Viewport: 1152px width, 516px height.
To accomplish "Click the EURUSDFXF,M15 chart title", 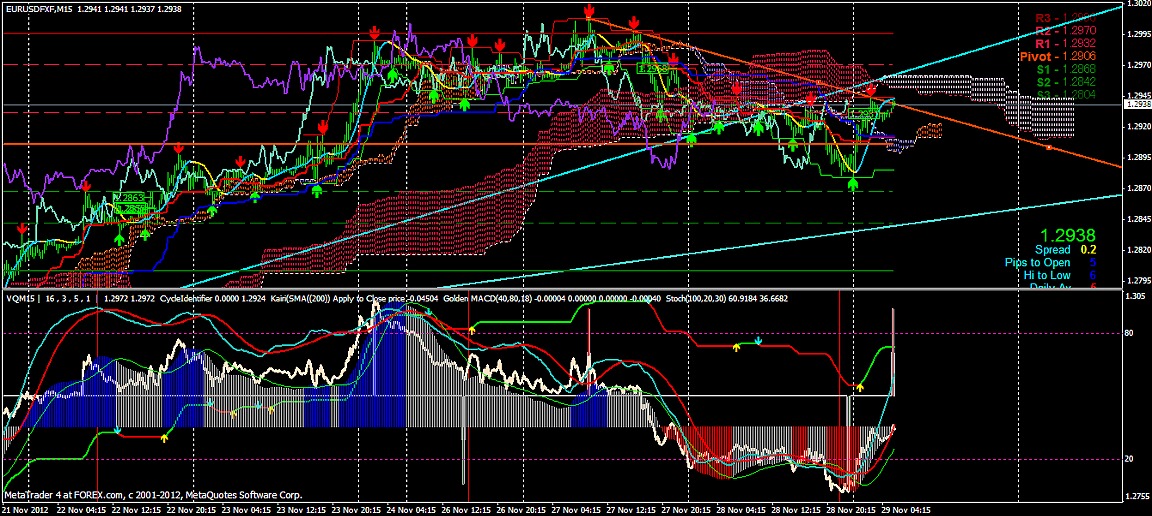I will (43, 8).
